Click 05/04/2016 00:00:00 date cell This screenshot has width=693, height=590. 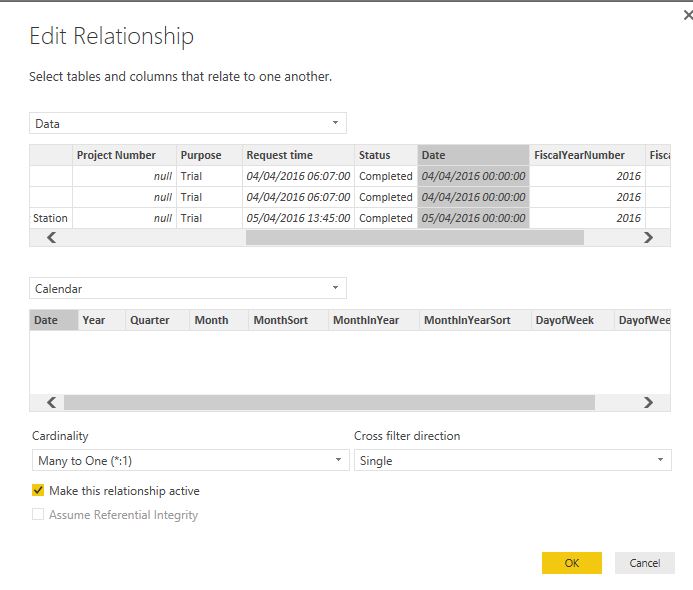click(x=473, y=218)
